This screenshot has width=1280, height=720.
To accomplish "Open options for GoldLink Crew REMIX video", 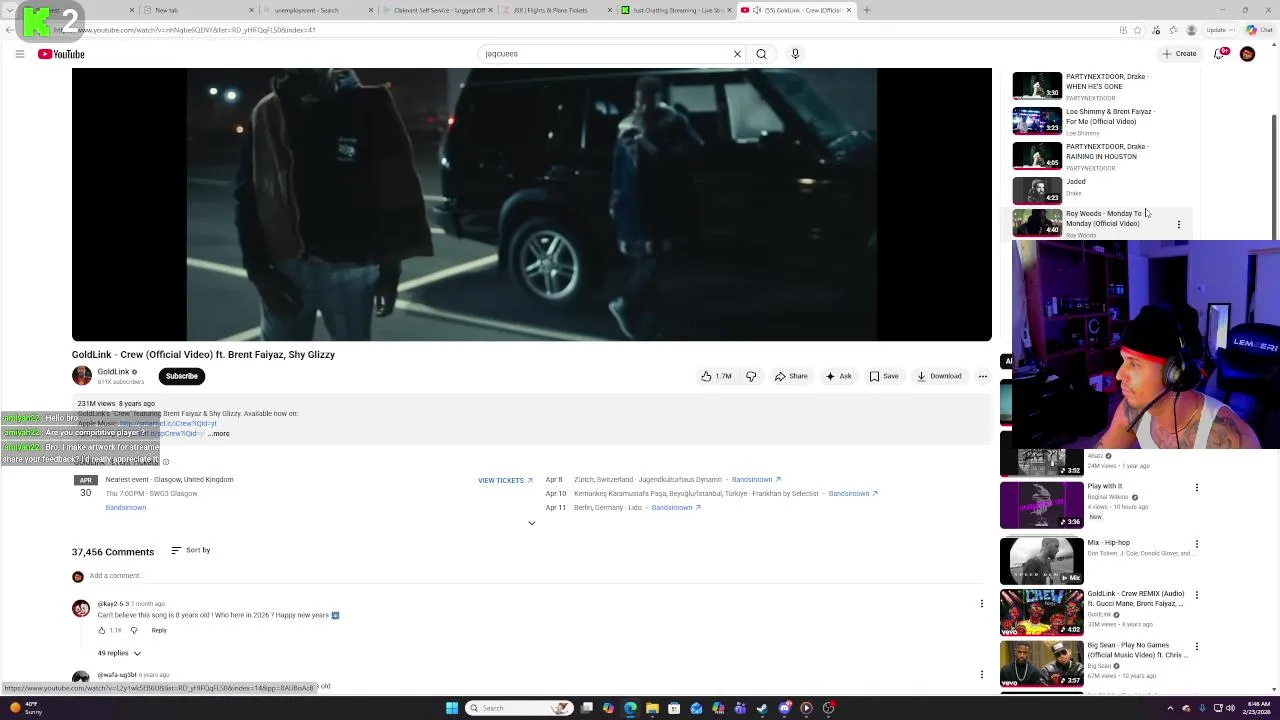I will [x=1197, y=595].
